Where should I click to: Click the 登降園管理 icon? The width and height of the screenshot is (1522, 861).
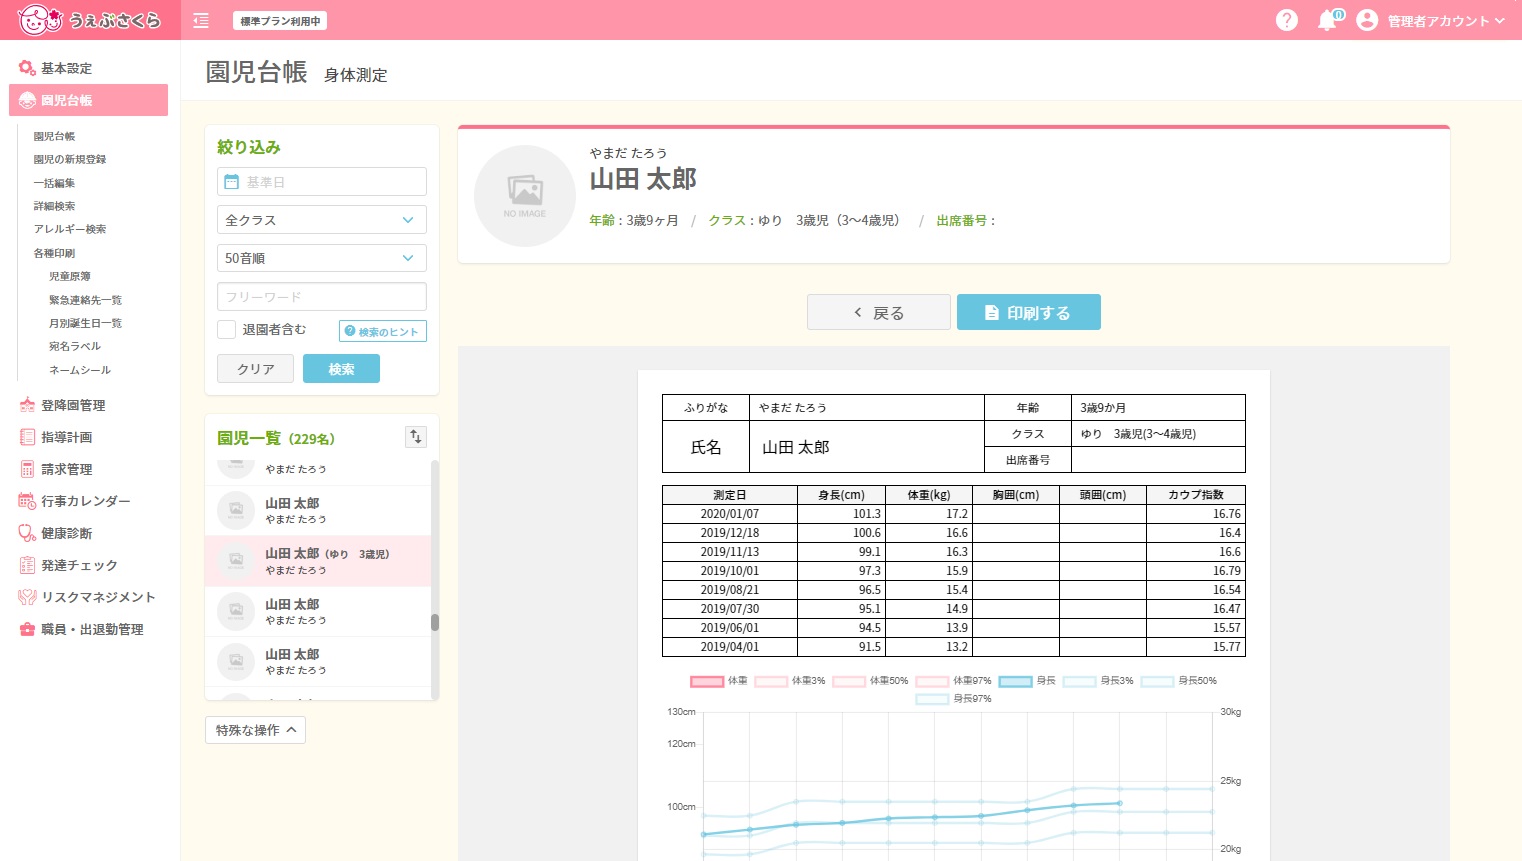(x=27, y=405)
